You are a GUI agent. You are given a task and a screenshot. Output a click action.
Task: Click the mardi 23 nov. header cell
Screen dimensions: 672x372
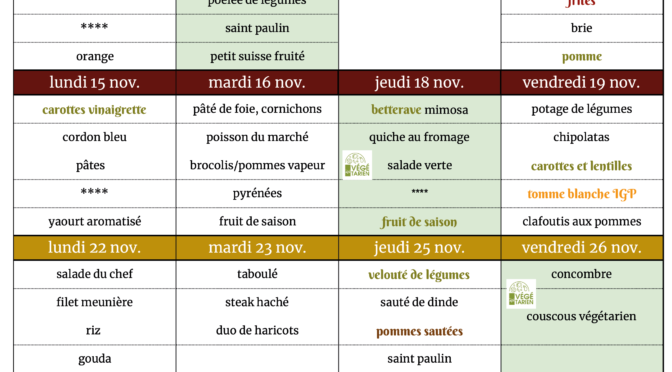[x=257, y=248]
